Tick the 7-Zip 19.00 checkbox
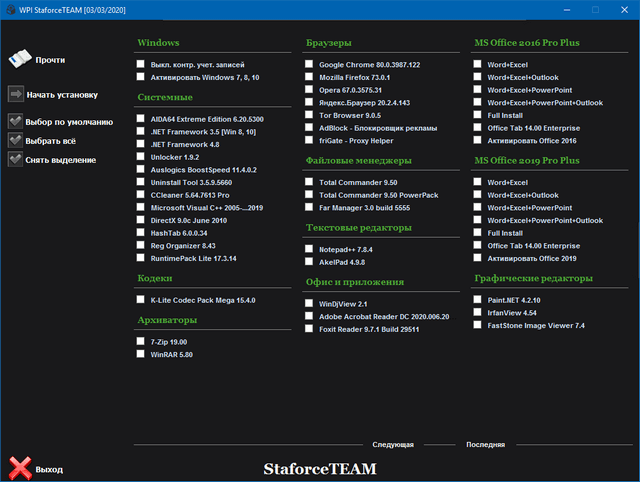Image resolution: width=640 pixels, height=482 pixels. point(140,341)
